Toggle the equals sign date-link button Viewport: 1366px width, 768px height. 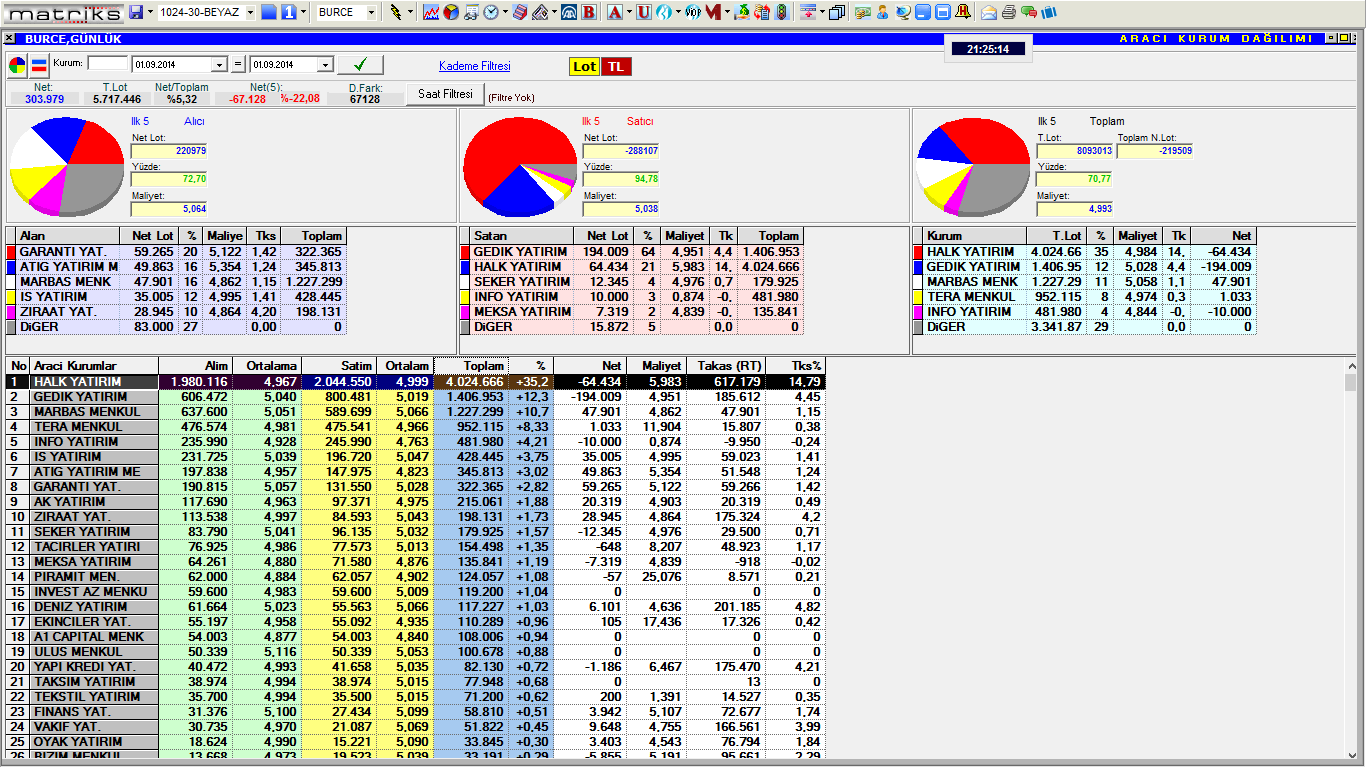238,65
